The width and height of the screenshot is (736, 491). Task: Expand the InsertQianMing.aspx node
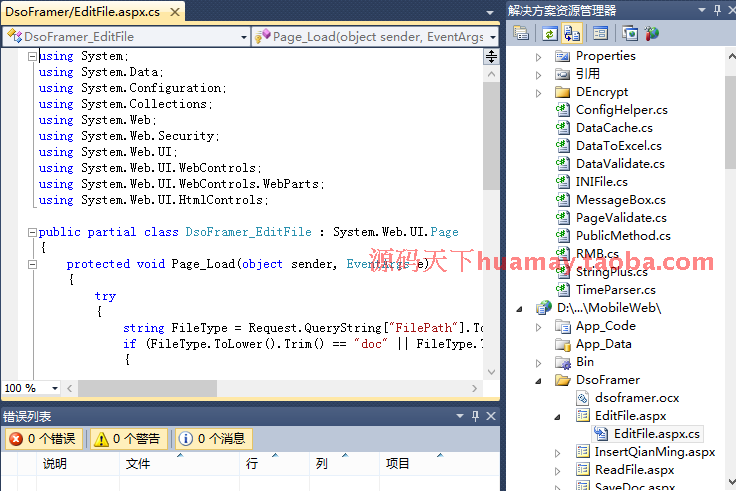click(x=557, y=453)
